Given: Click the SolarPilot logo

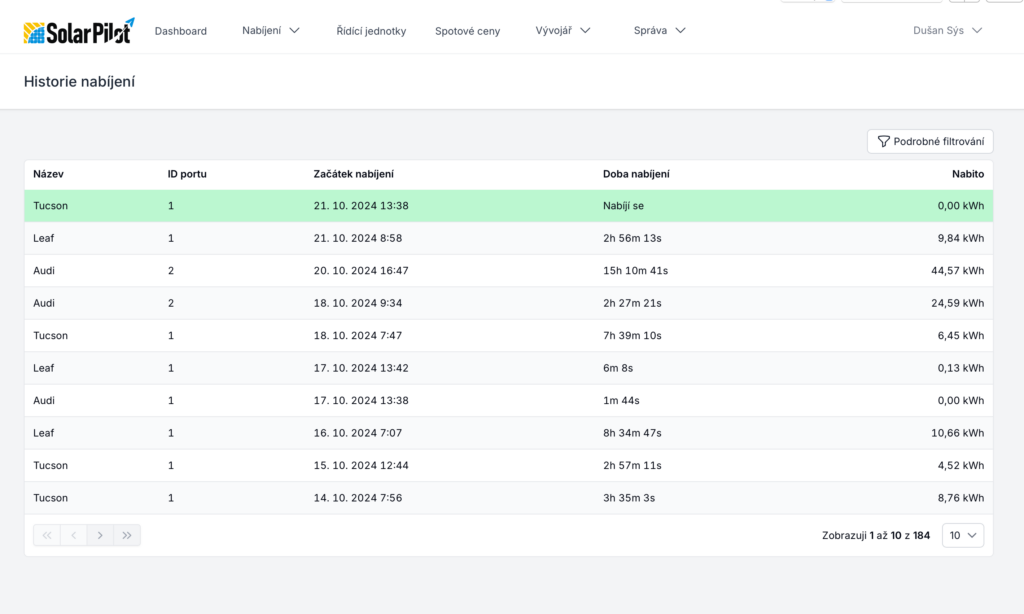Looking at the screenshot, I should (x=78, y=31).
